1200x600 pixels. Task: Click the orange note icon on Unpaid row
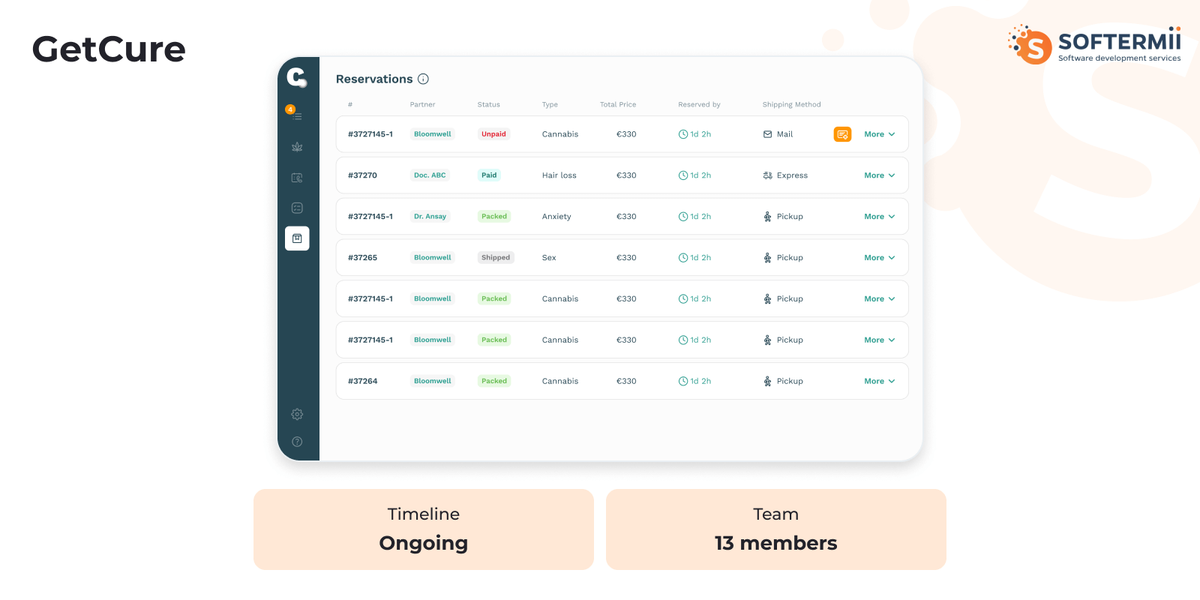click(843, 134)
